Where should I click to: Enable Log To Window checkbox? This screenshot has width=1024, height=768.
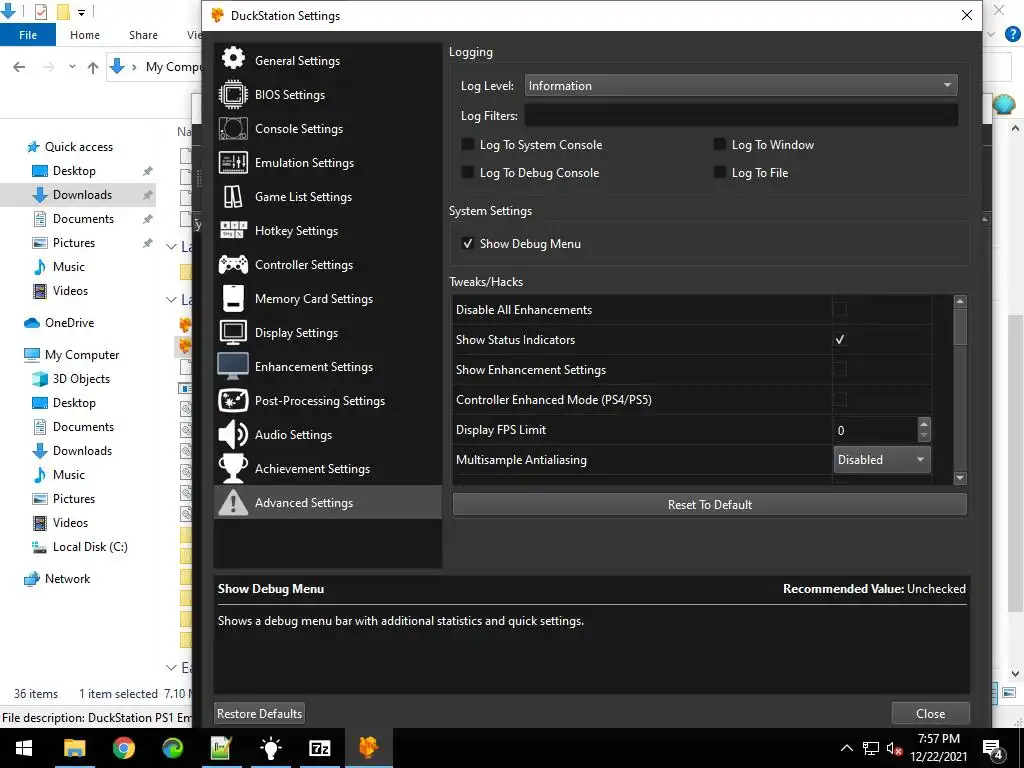tap(720, 144)
